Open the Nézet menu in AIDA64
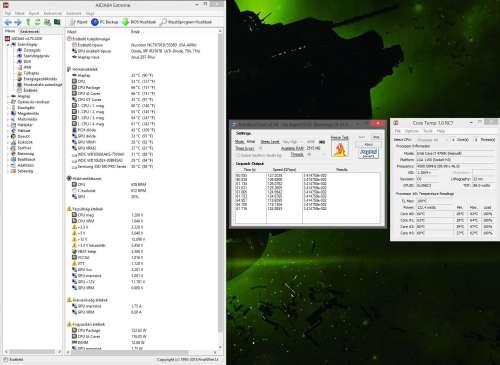Image resolution: width=500 pixels, height=365 pixels. coord(20,13)
